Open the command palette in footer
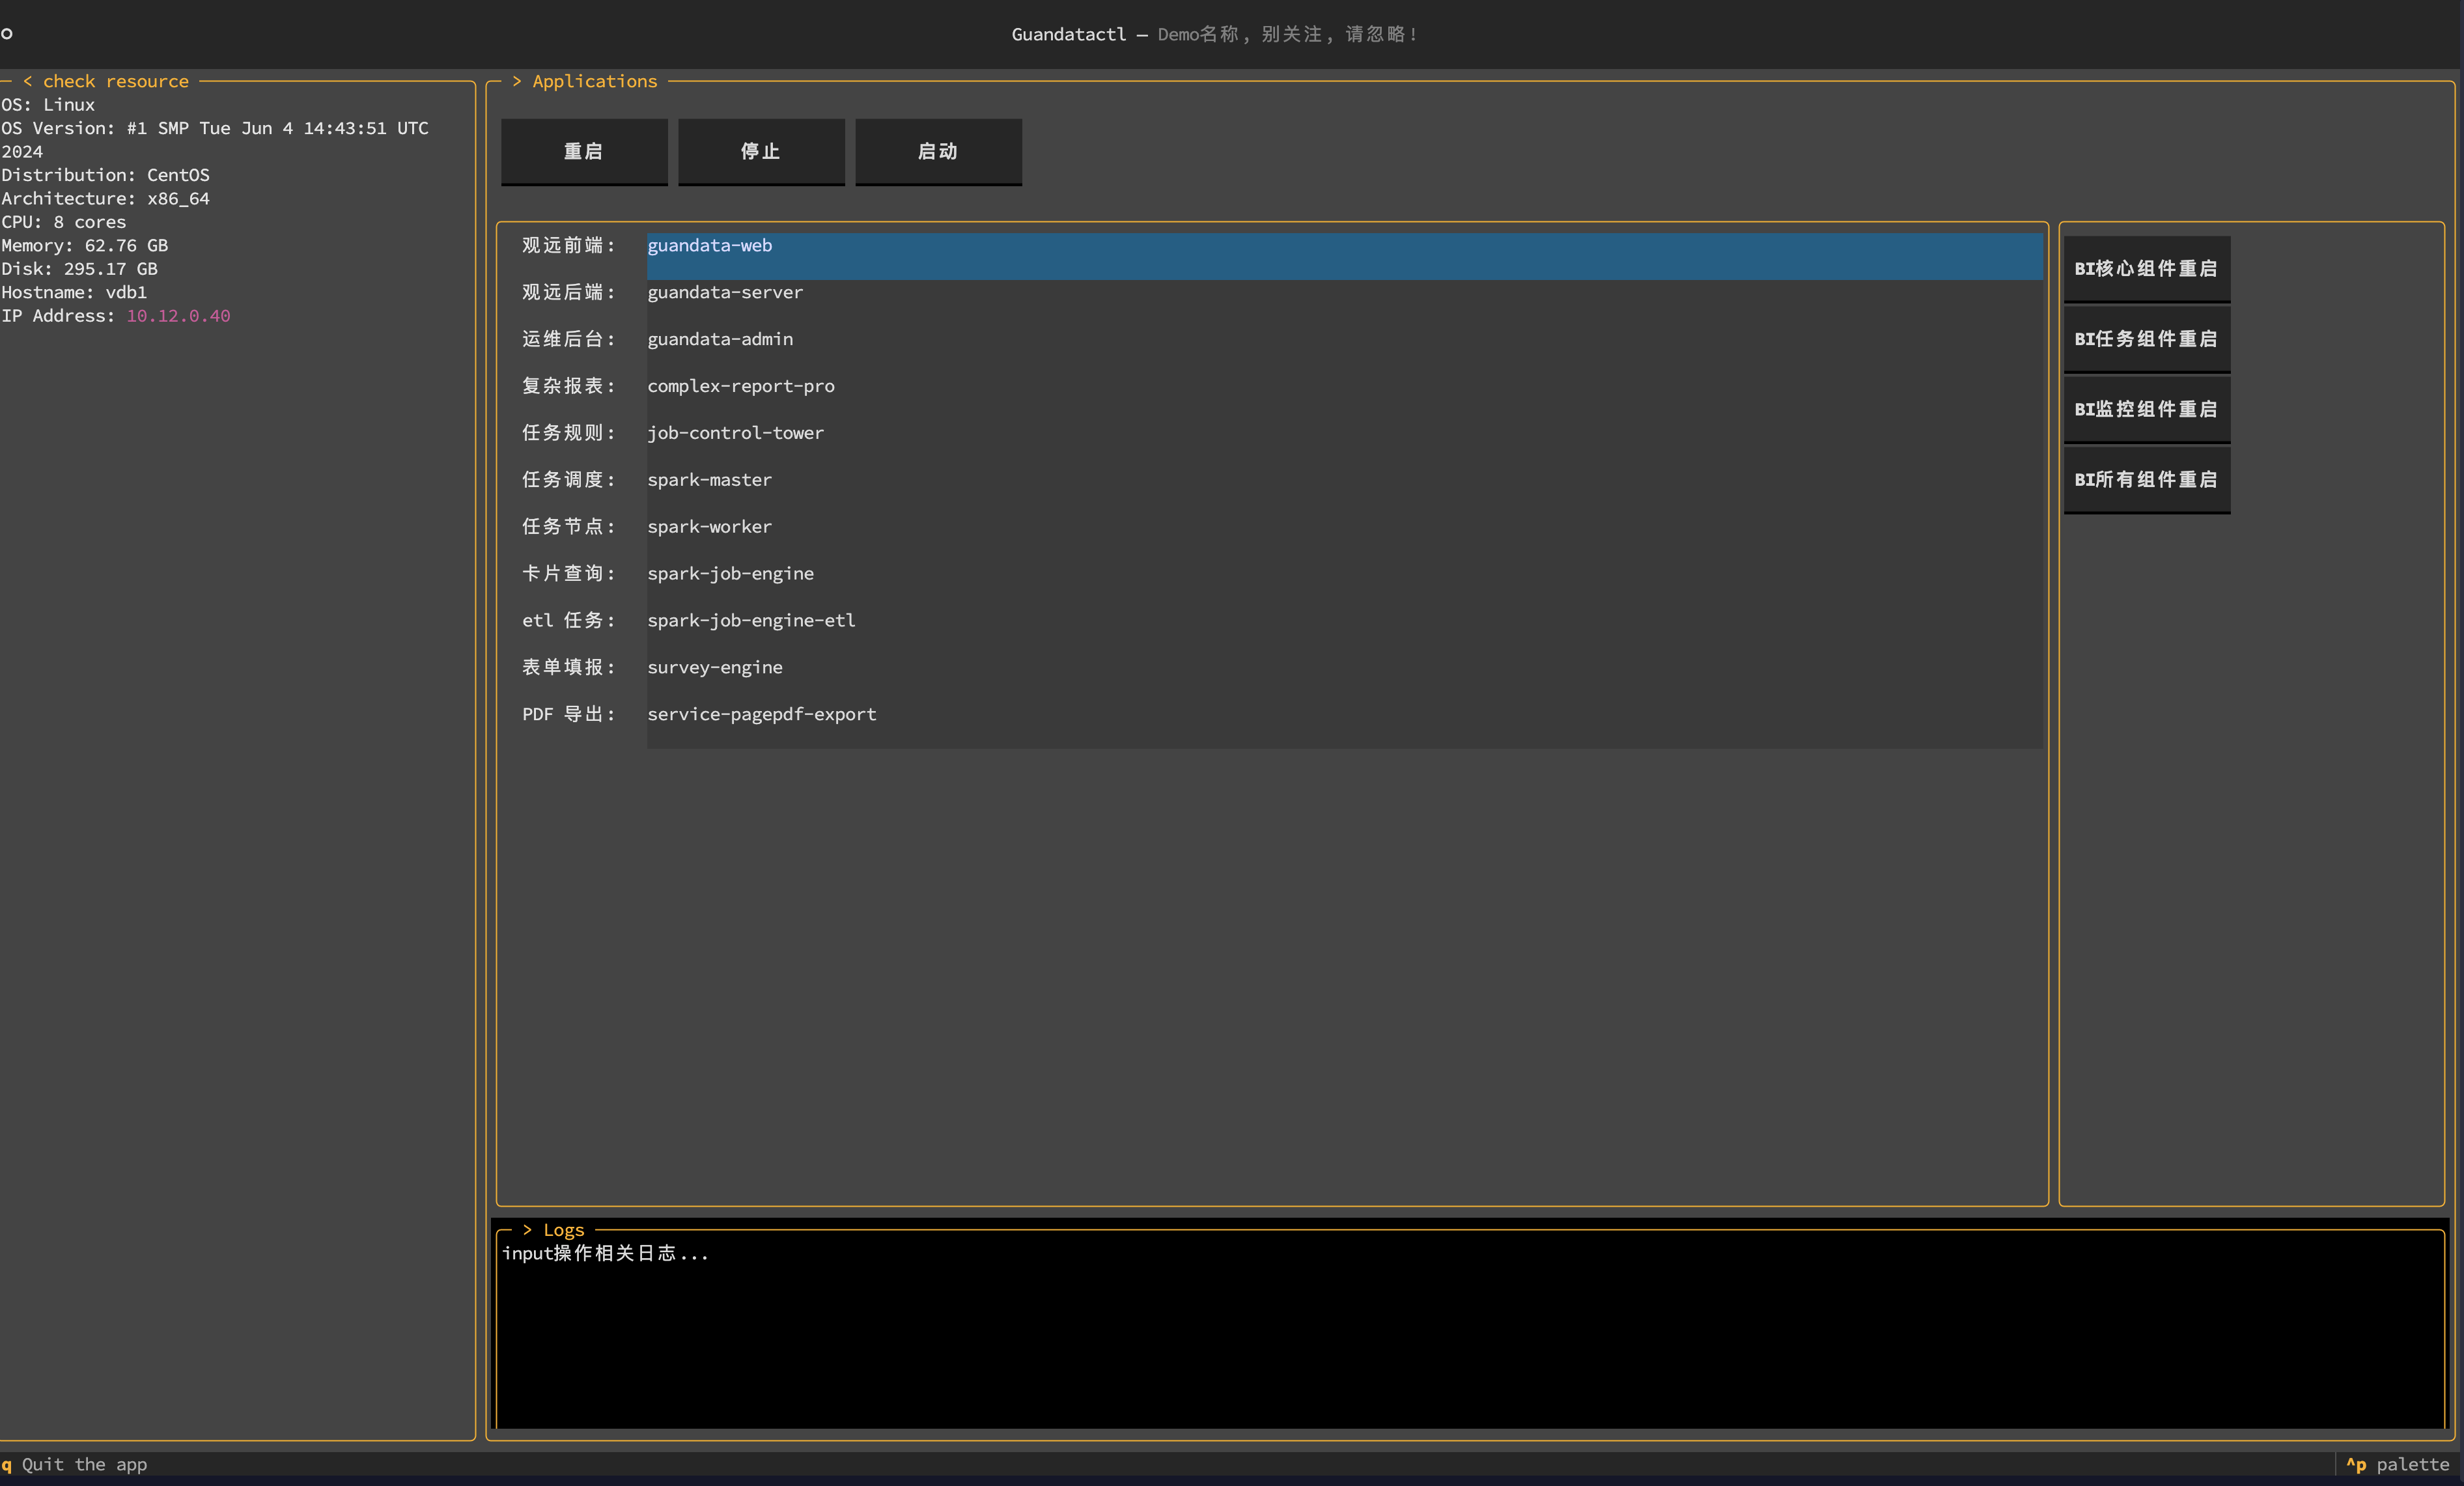The width and height of the screenshot is (2464, 1486). (2397, 1464)
